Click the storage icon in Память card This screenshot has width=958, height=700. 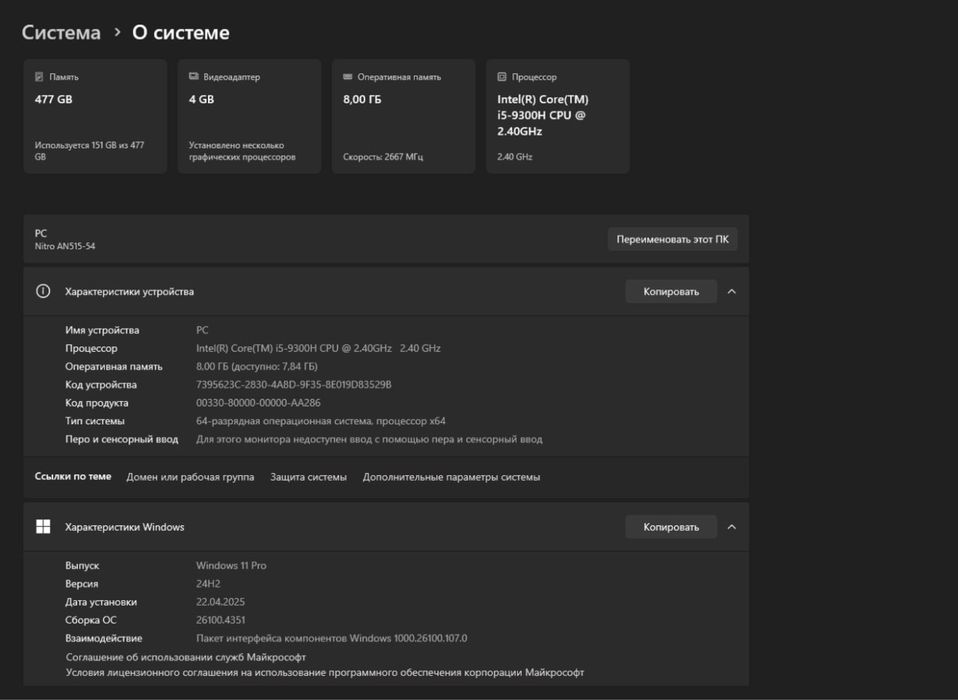point(39,77)
